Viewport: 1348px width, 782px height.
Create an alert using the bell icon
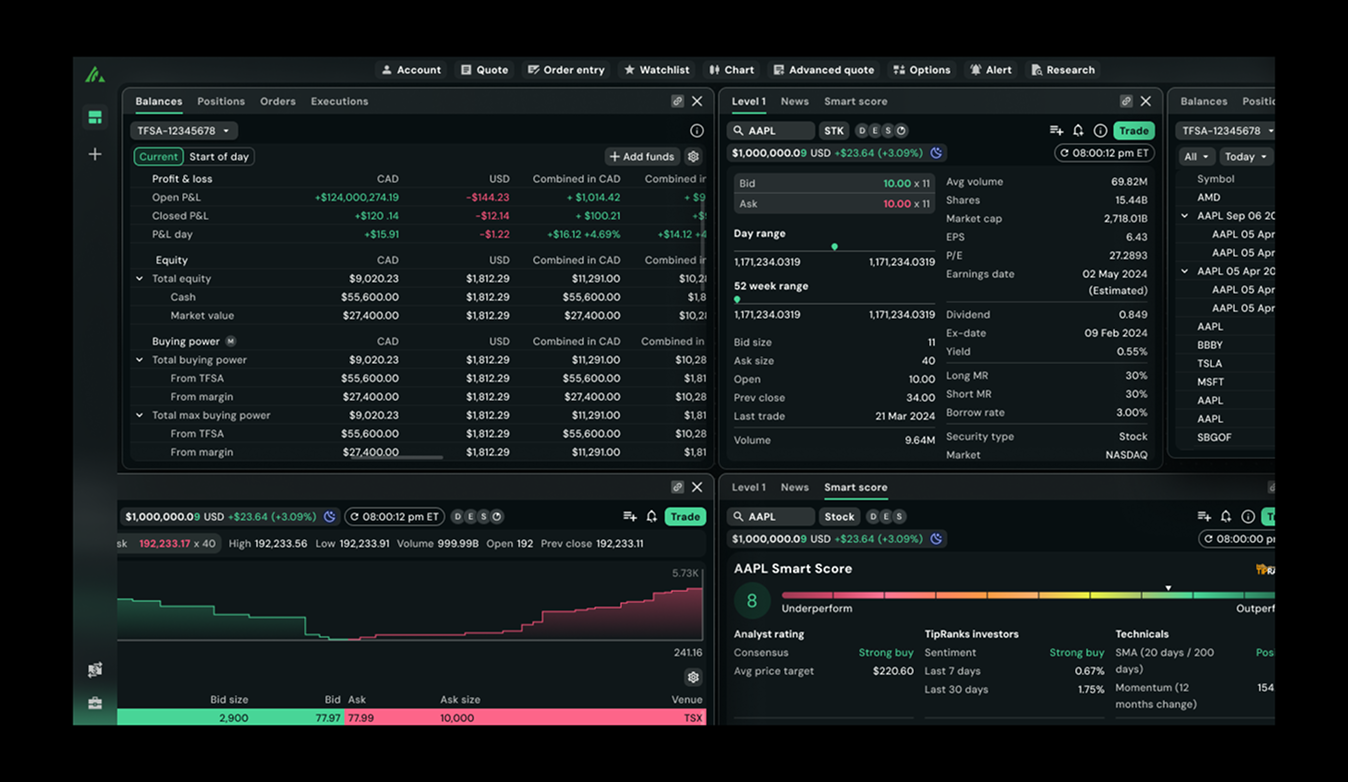point(1078,130)
